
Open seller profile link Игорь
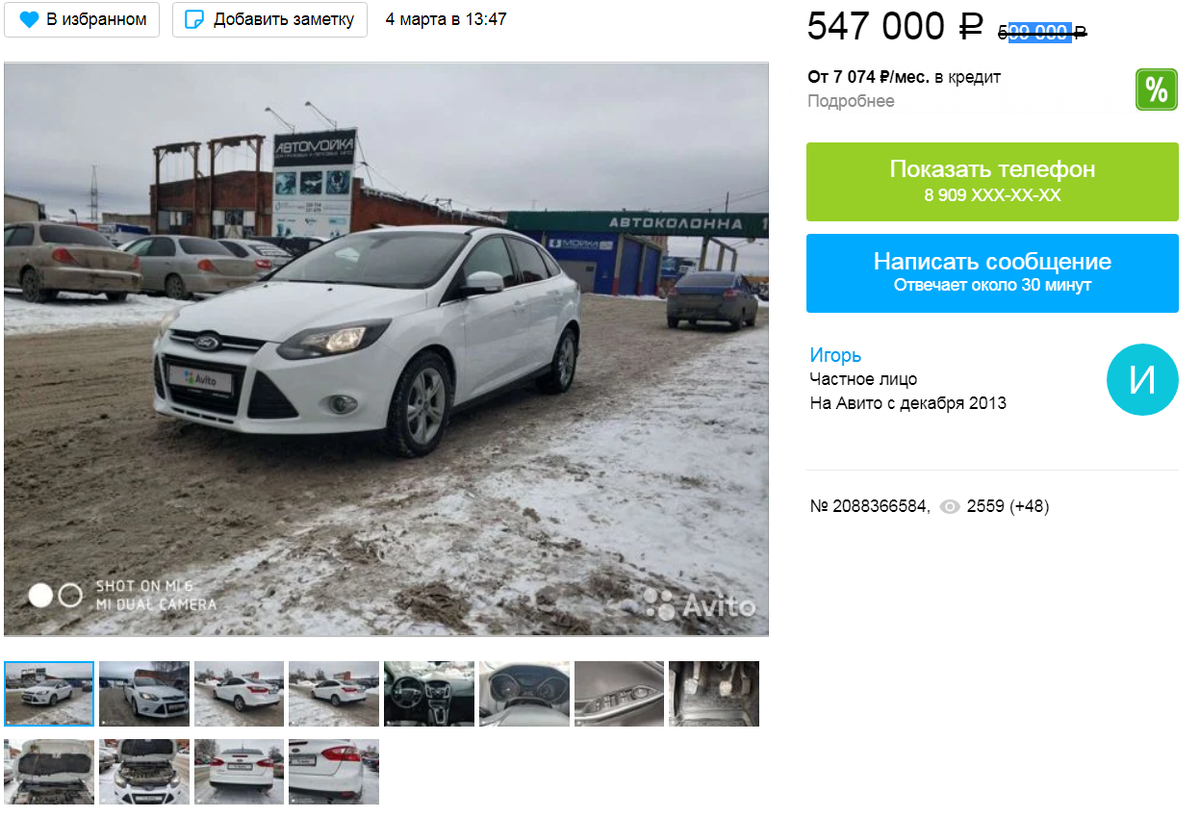[835, 355]
